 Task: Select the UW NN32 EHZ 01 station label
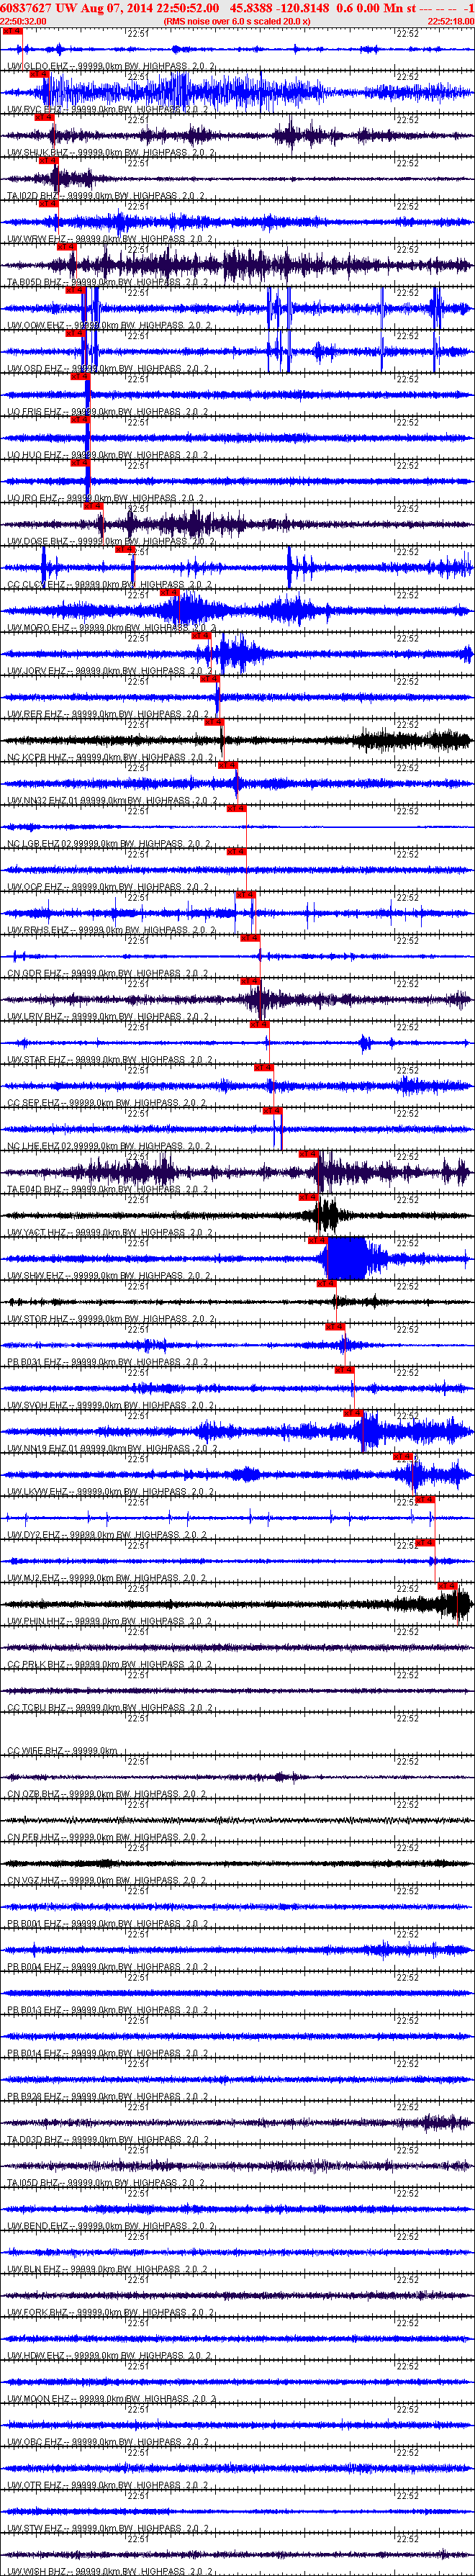pos(112,800)
